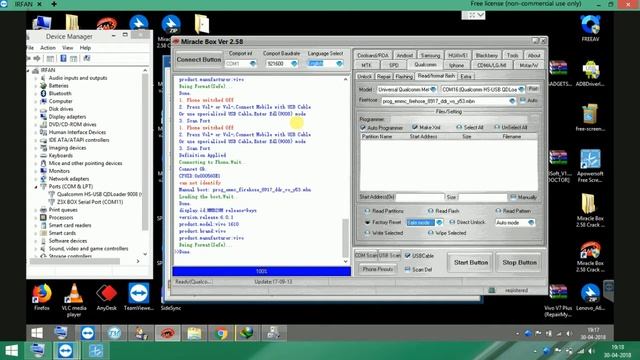This screenshot has height=360, width=640.
Task: Click the Print queues icon in tree
Action: point(43,210)
